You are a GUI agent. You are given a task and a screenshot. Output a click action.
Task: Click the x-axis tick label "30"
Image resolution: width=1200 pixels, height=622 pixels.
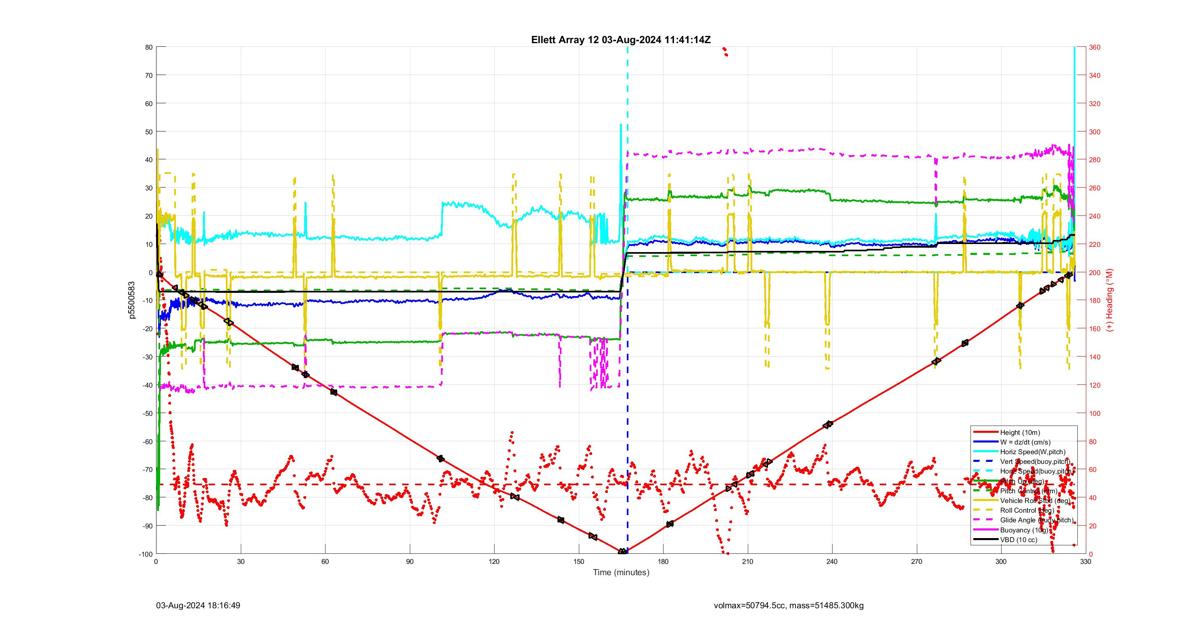pyautogui.click(x=241, y=562)
